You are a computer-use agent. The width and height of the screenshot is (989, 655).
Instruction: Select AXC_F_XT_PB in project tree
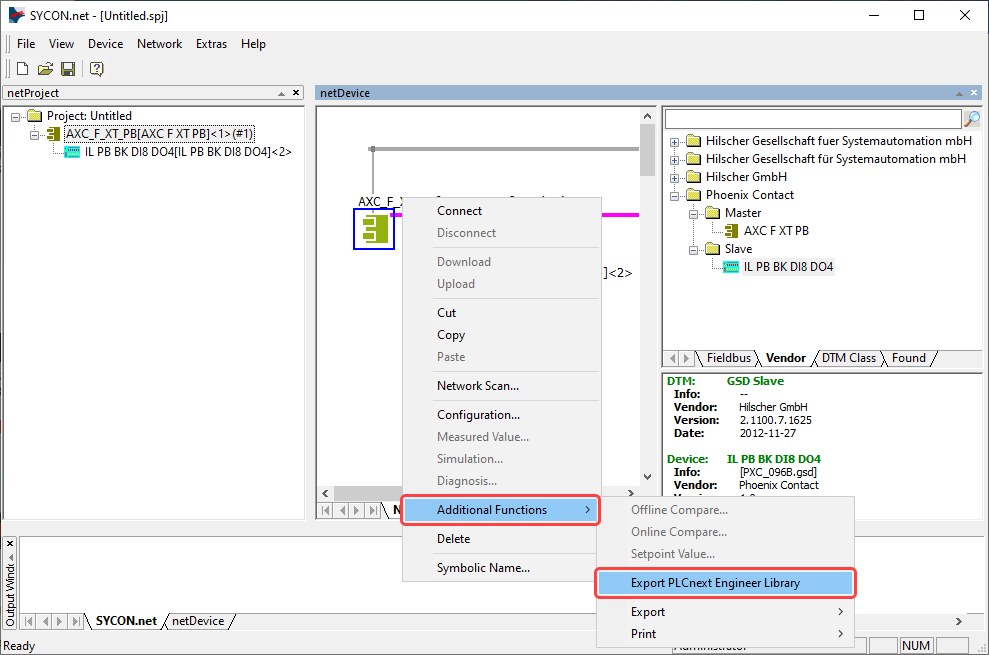pos(160,134)
